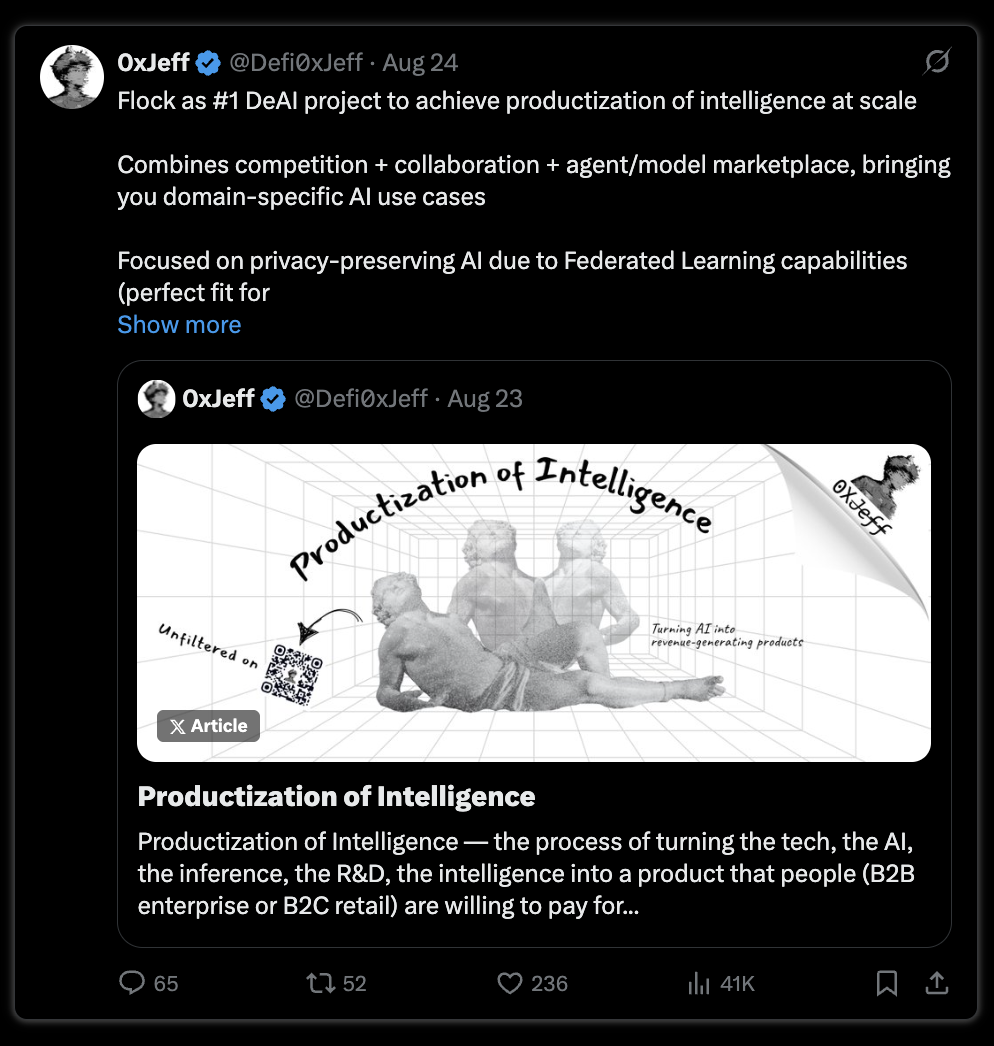The image size is (994, 1046).
Task: Click the verified badge in the quoted post
Action: coord(273,399)
